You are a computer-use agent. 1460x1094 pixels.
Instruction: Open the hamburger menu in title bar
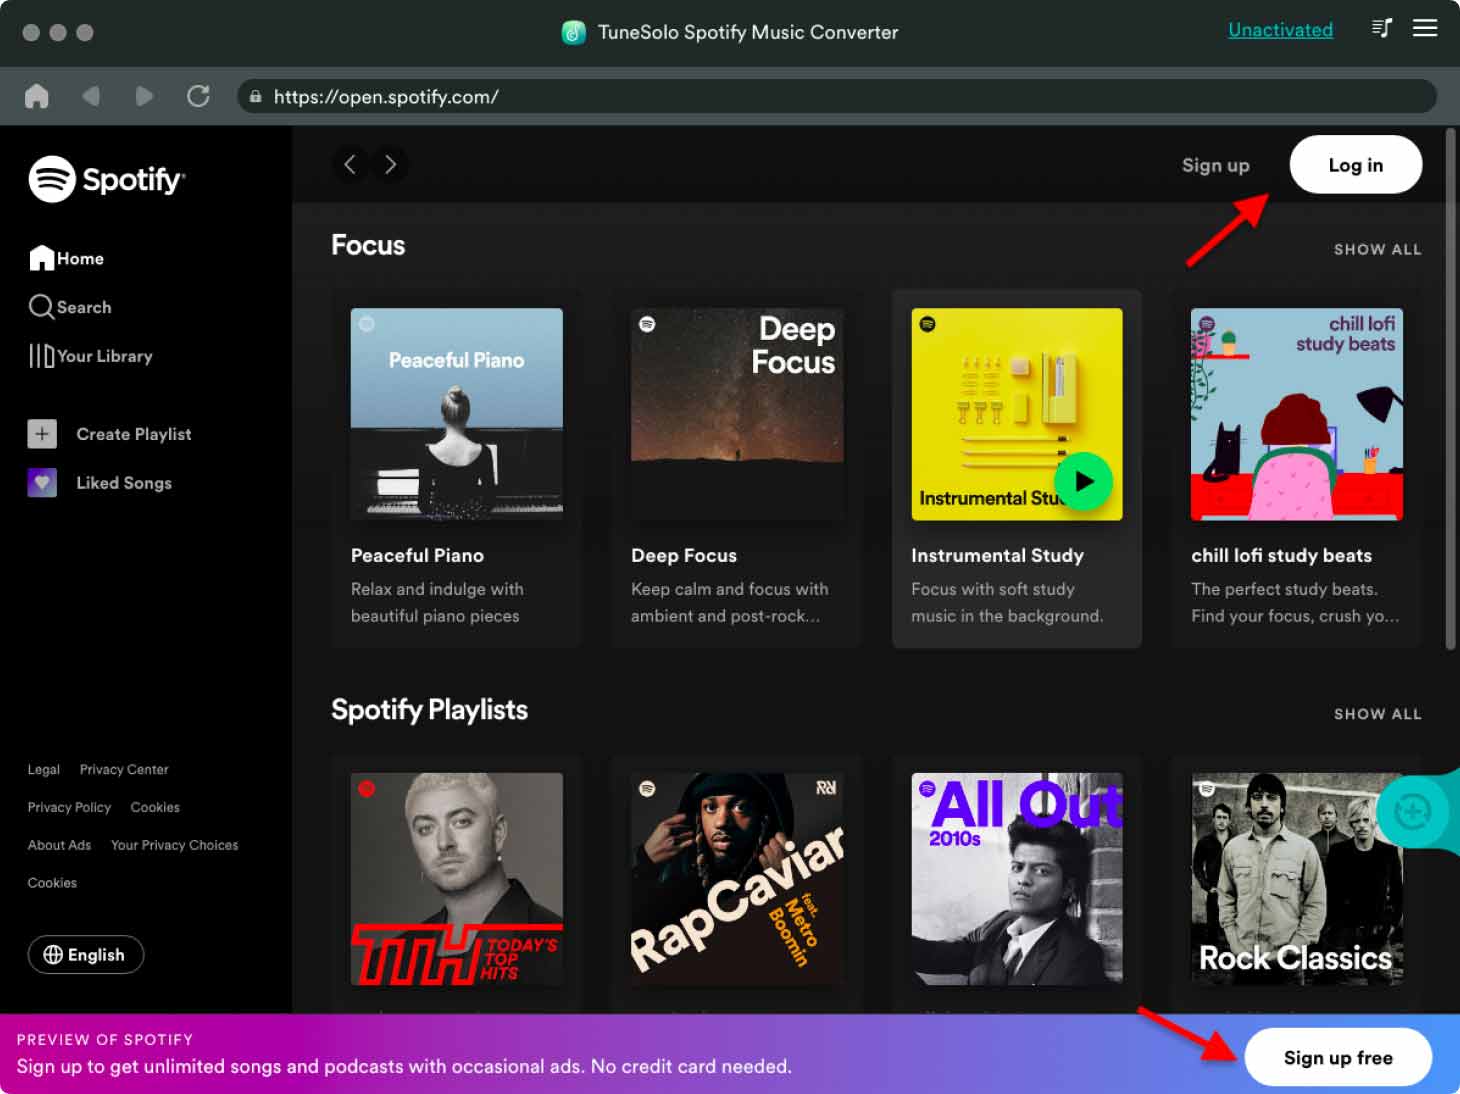coord(1425,29)
